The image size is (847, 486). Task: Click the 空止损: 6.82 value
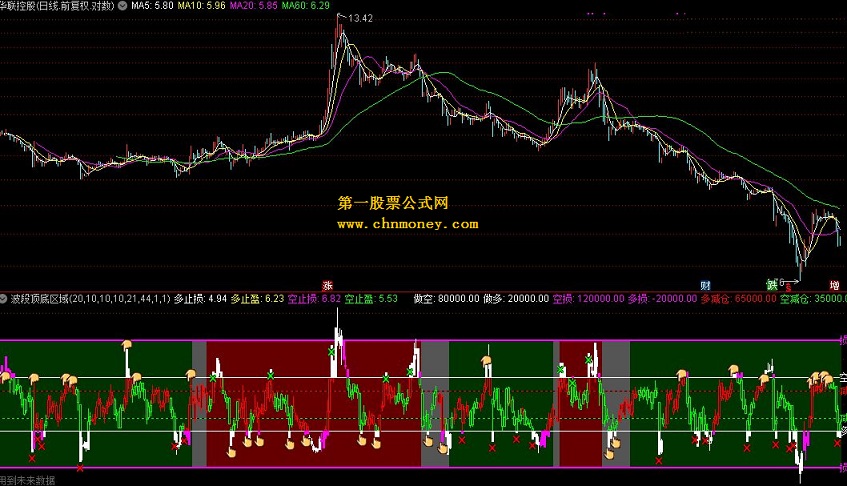314,299
